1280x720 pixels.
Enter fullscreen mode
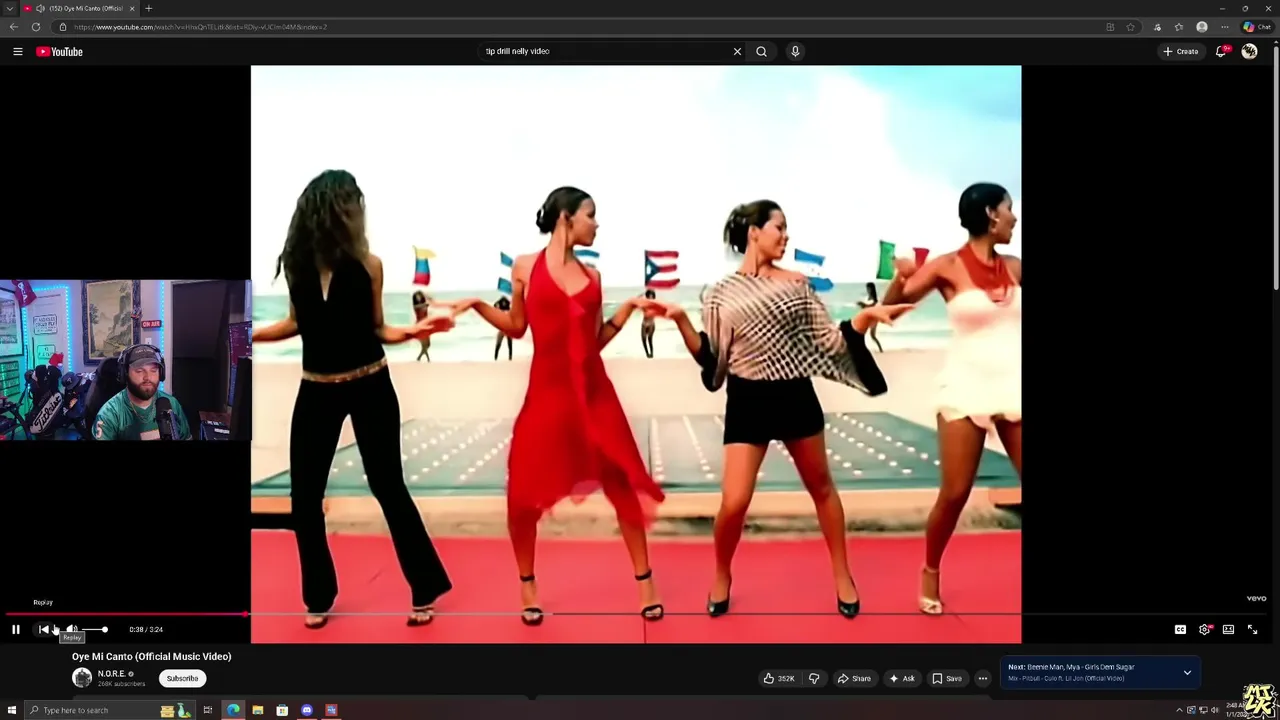[x=1252, y=629]
